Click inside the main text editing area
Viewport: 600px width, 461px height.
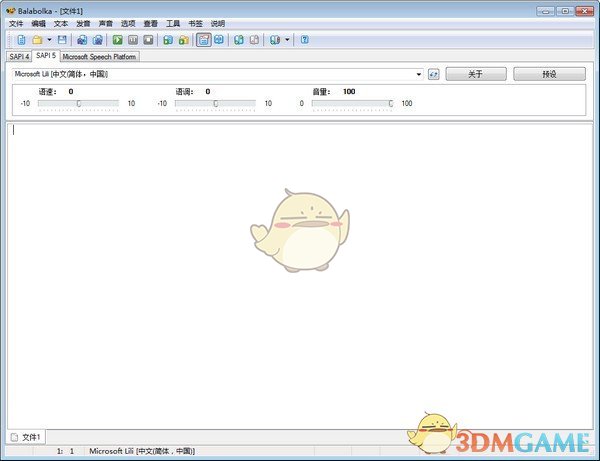click(300, 275)
